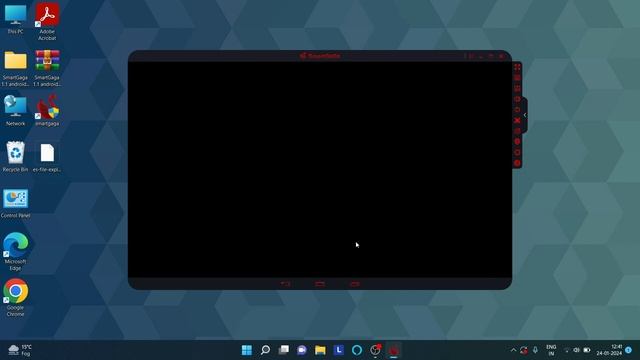Switch to SmartGaga via its taskbar icon

click(394, 350)
